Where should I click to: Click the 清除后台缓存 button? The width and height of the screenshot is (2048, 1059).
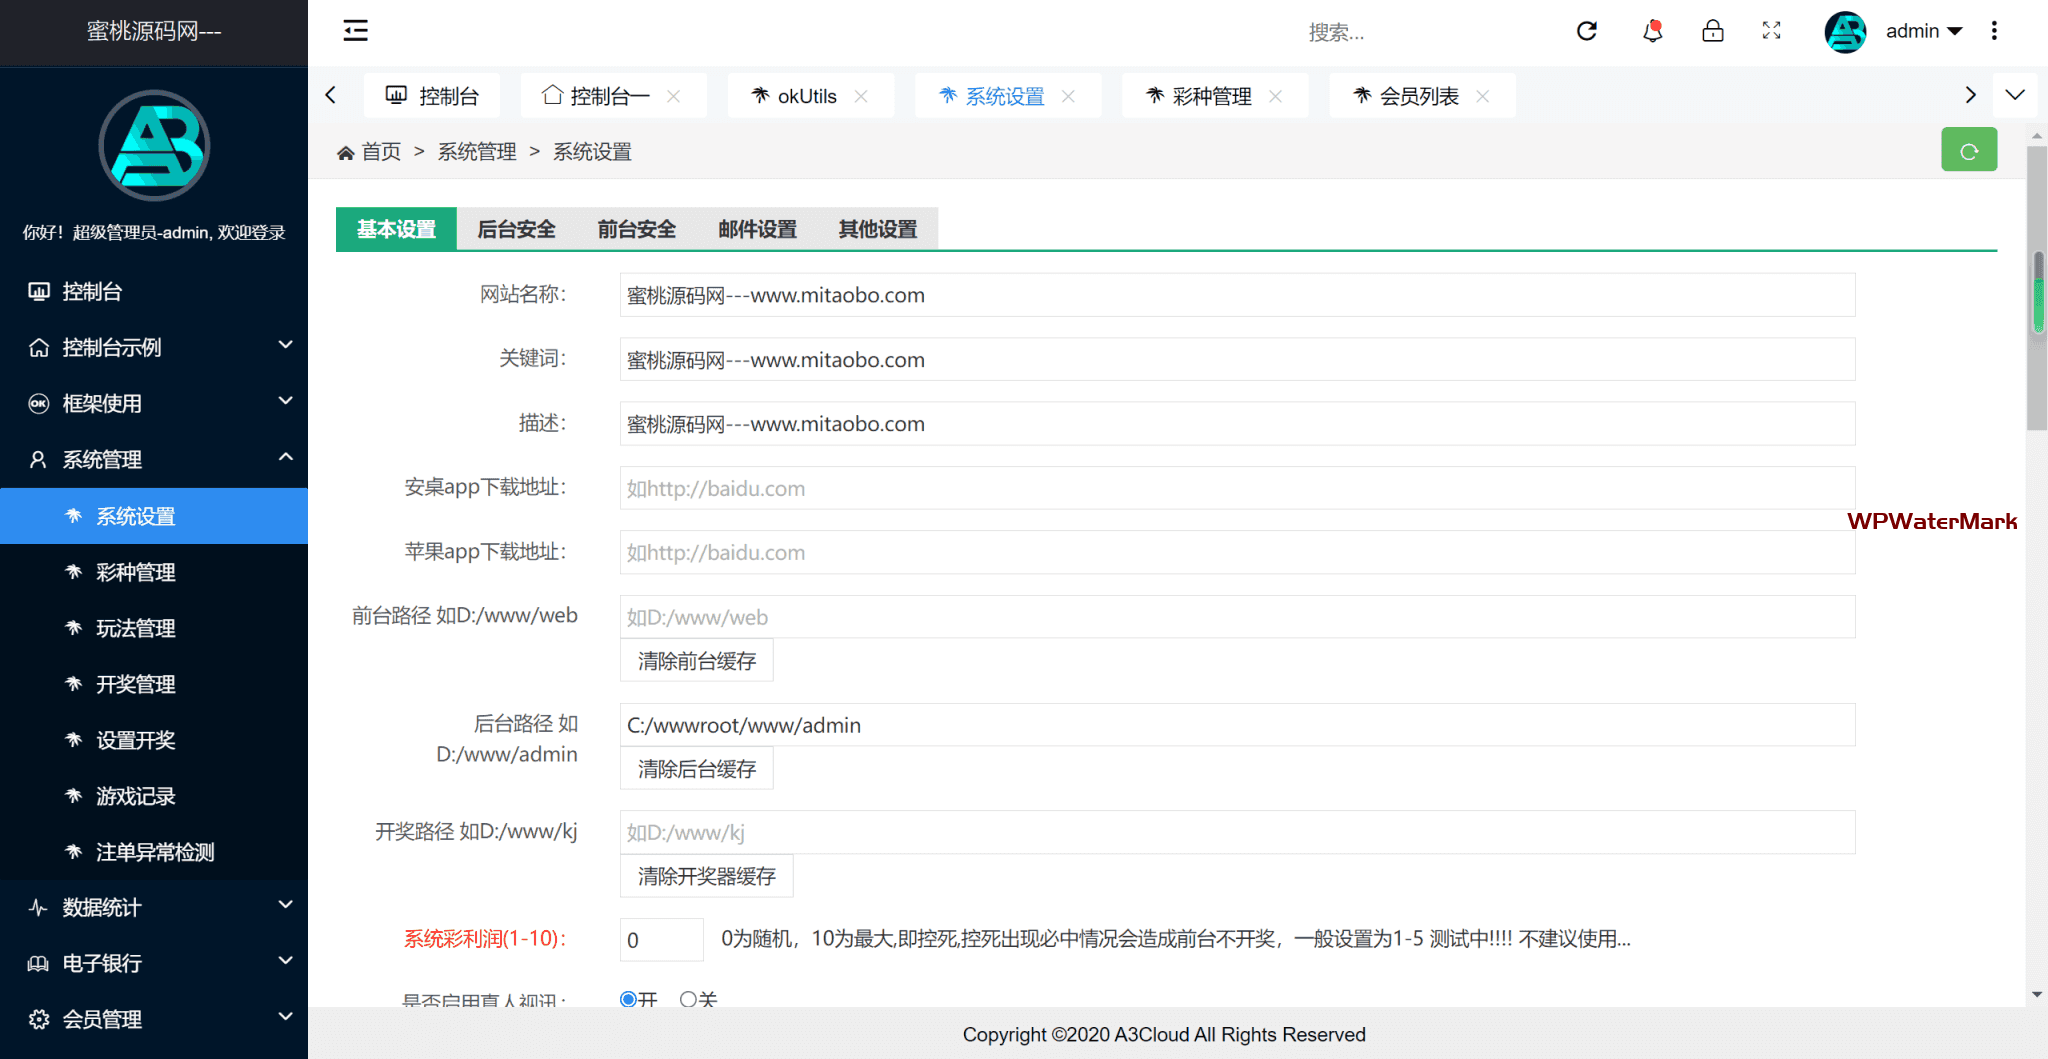(697, 769)
